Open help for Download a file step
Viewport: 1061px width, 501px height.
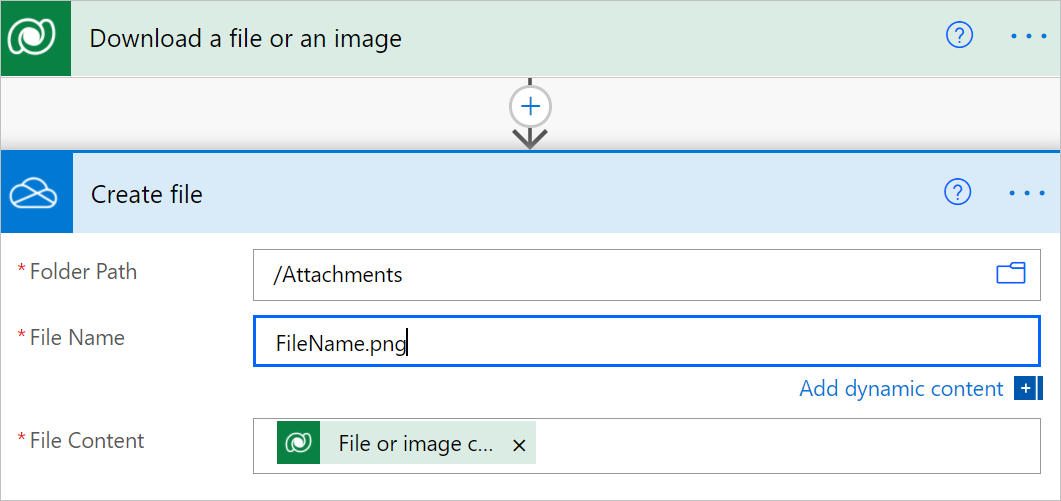pyautogui.click(x=959, y=36)
